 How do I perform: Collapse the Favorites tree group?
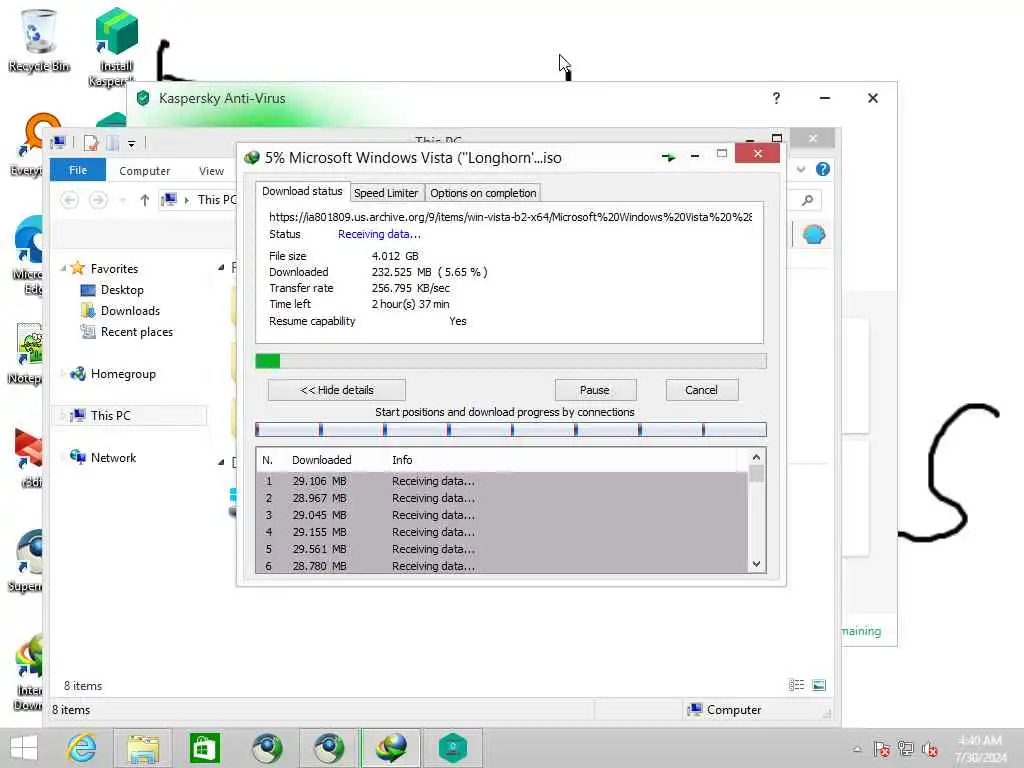[x=63, y=268]
